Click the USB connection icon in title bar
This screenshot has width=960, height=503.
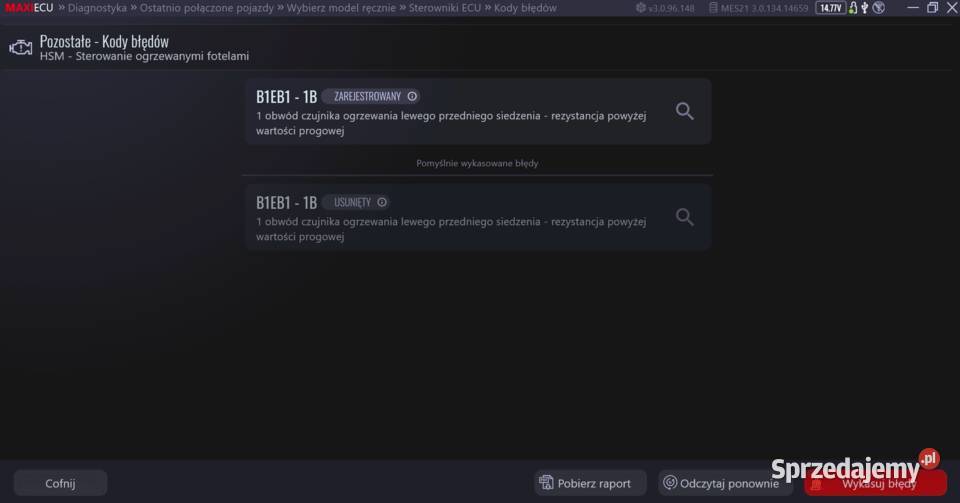pos(864,8)
